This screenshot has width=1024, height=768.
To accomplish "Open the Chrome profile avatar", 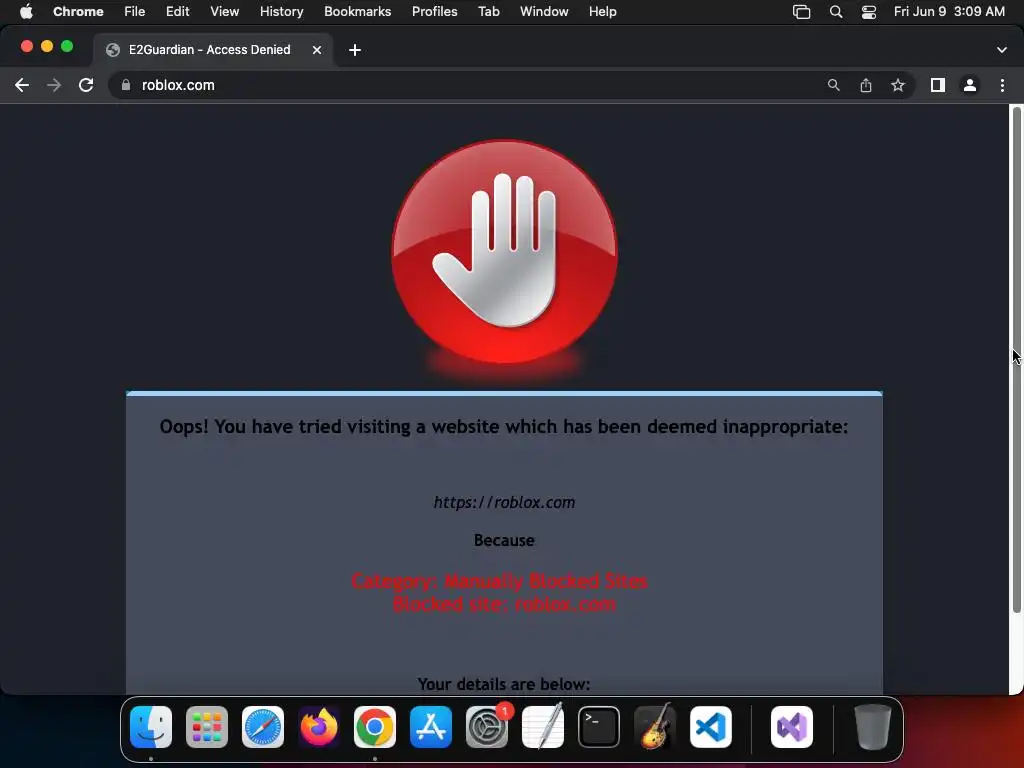I will point(970,85).
